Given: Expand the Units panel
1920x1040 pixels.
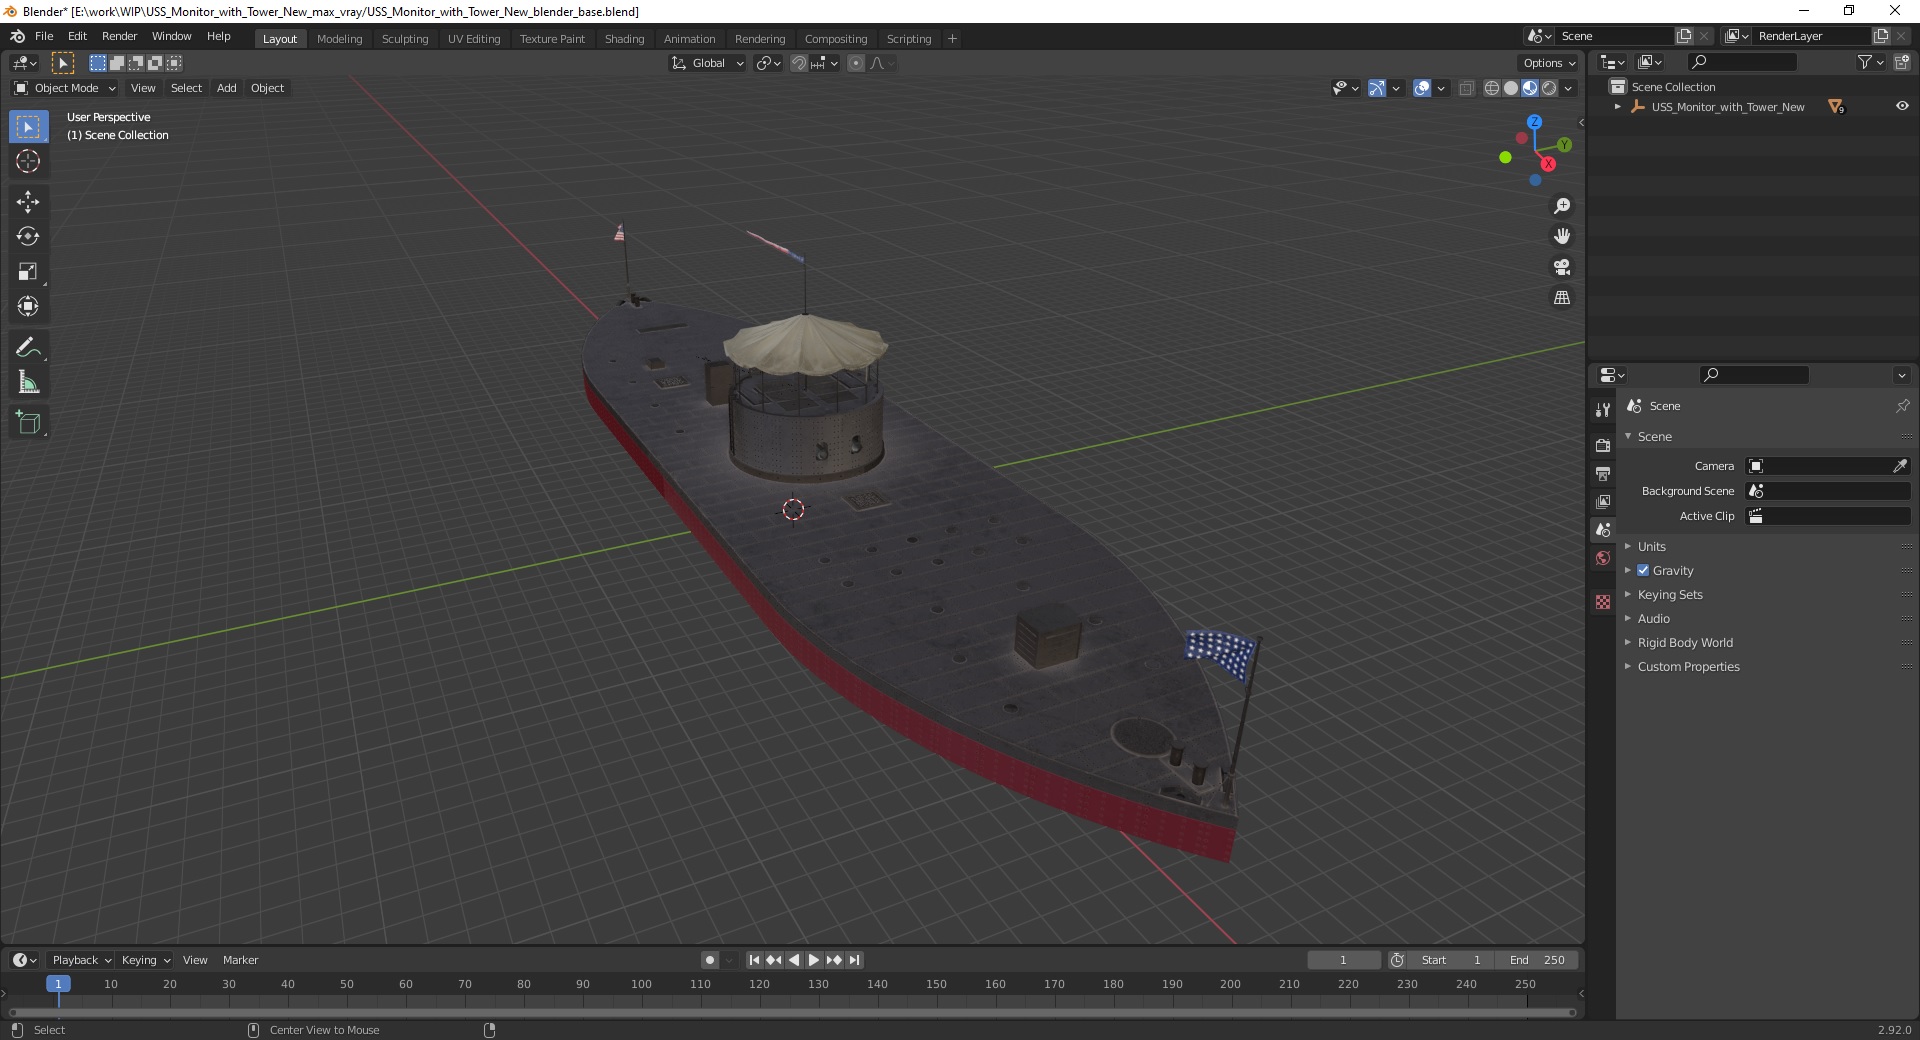Looking at the screenshot, I should click(x=1651, y=546).
